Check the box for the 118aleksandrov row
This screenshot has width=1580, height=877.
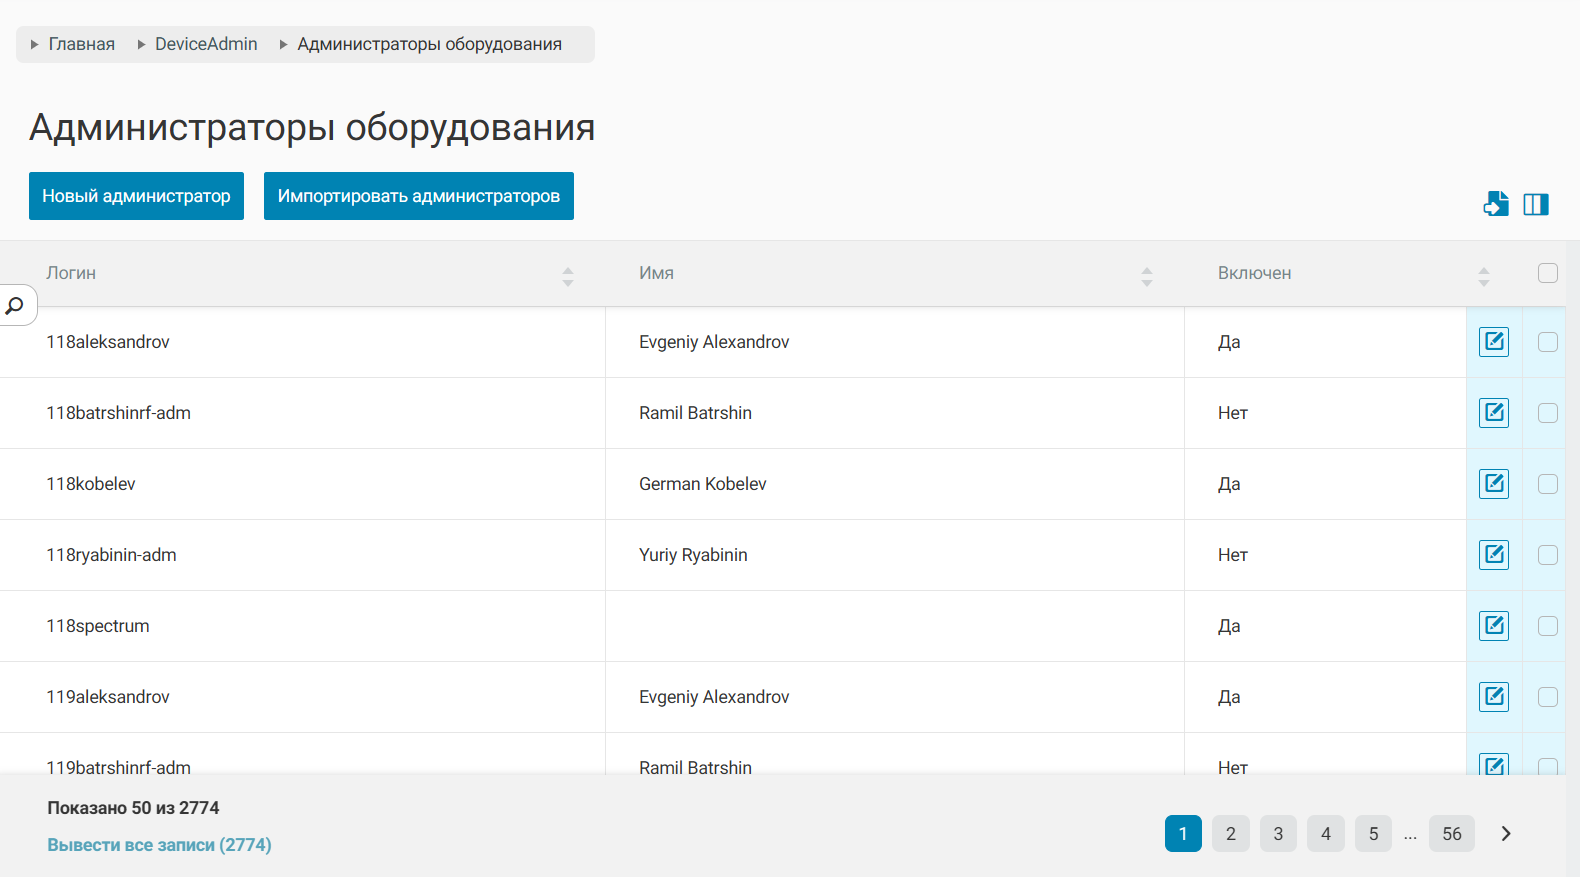pos(1547,342)
